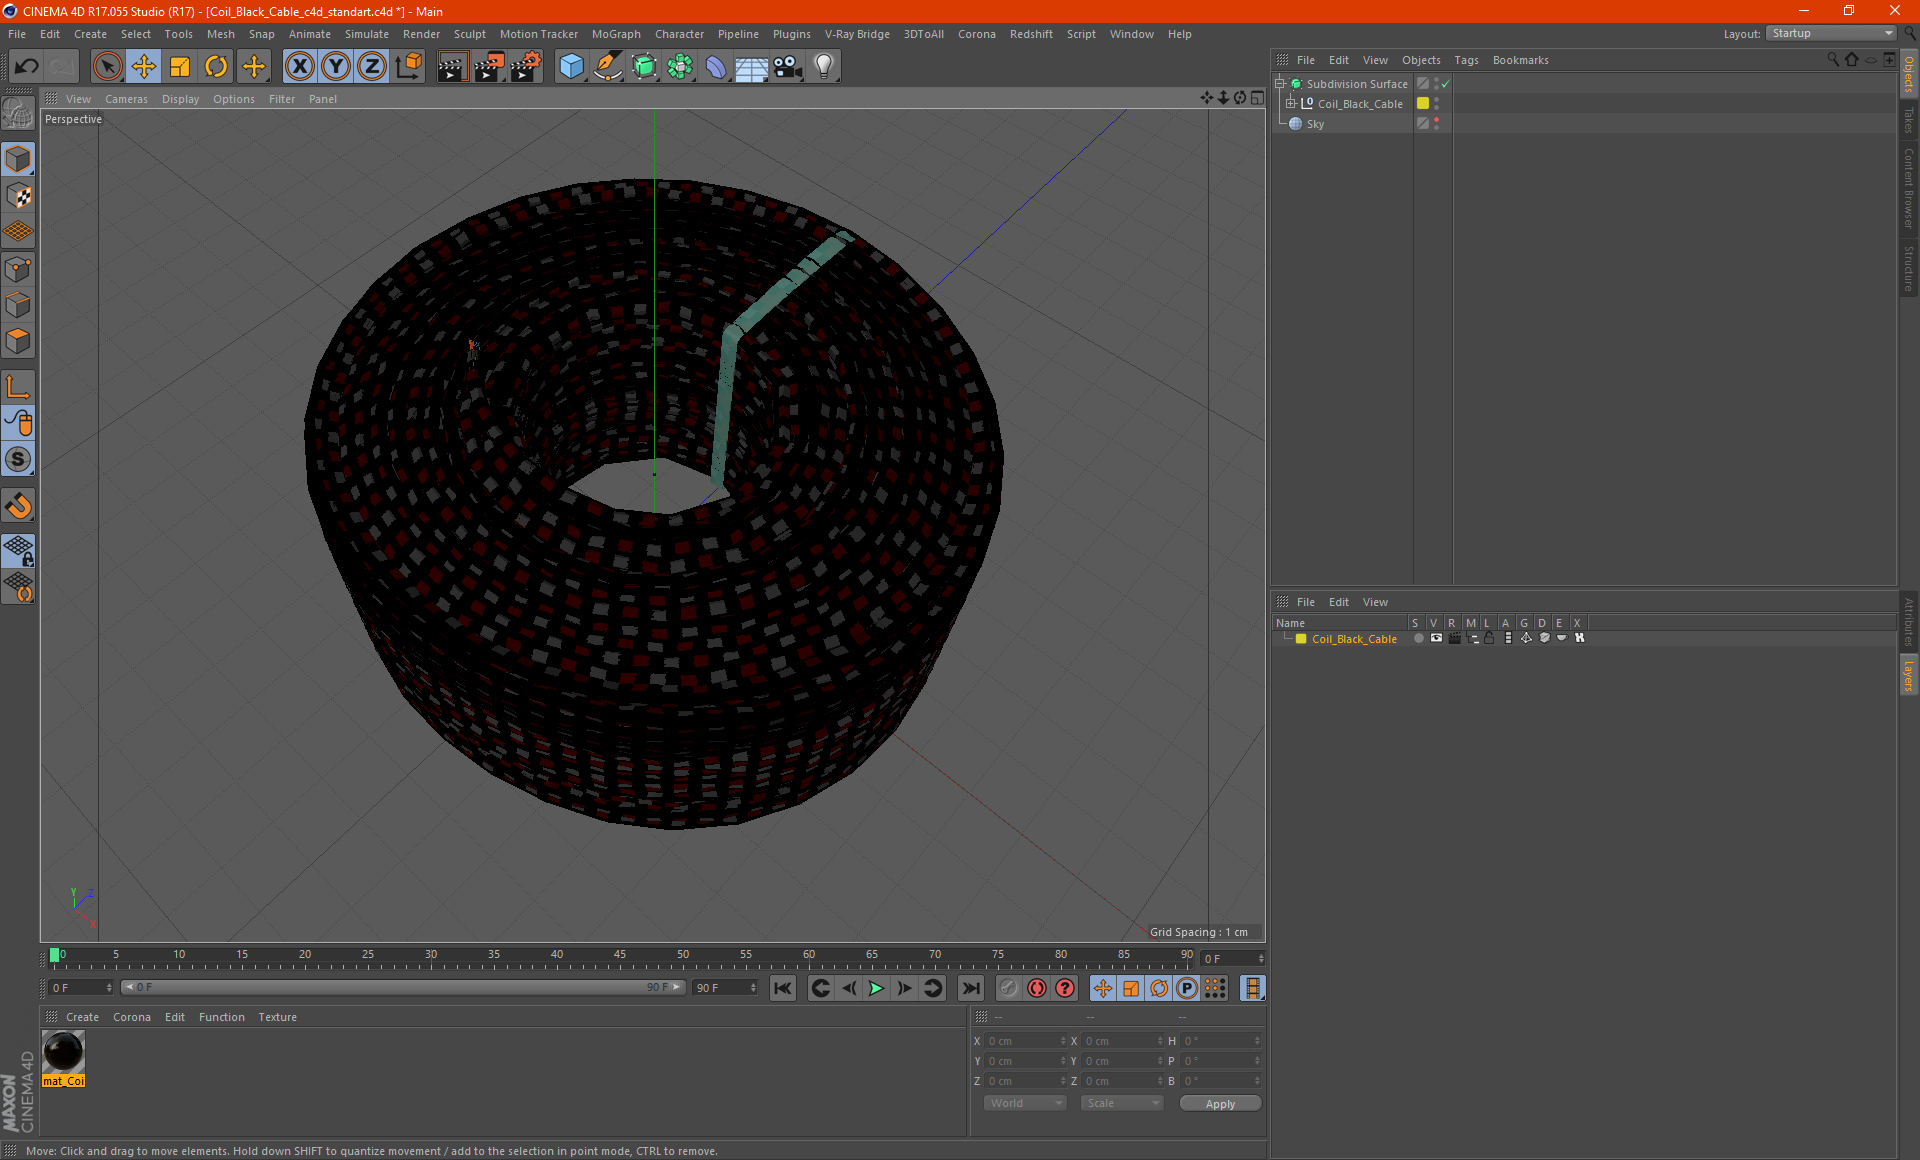The image size is (1920, 1160).
Task: Go to start of animation
Action: point(783,988)
